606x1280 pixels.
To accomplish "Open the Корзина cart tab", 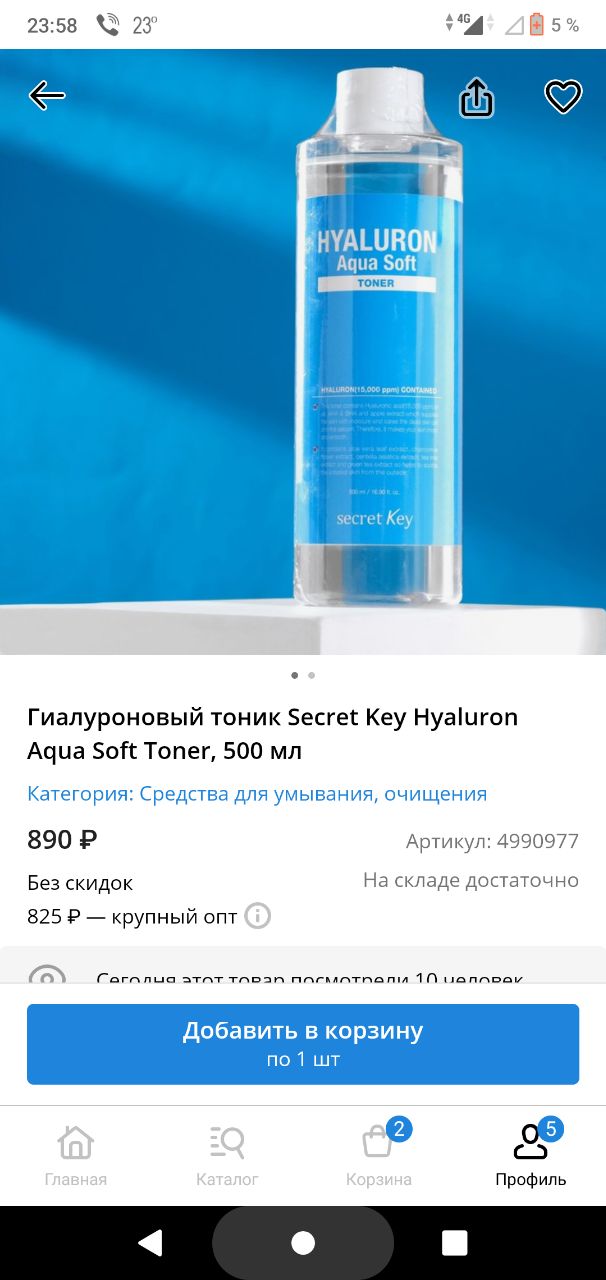I will (x=379, y=1156).
